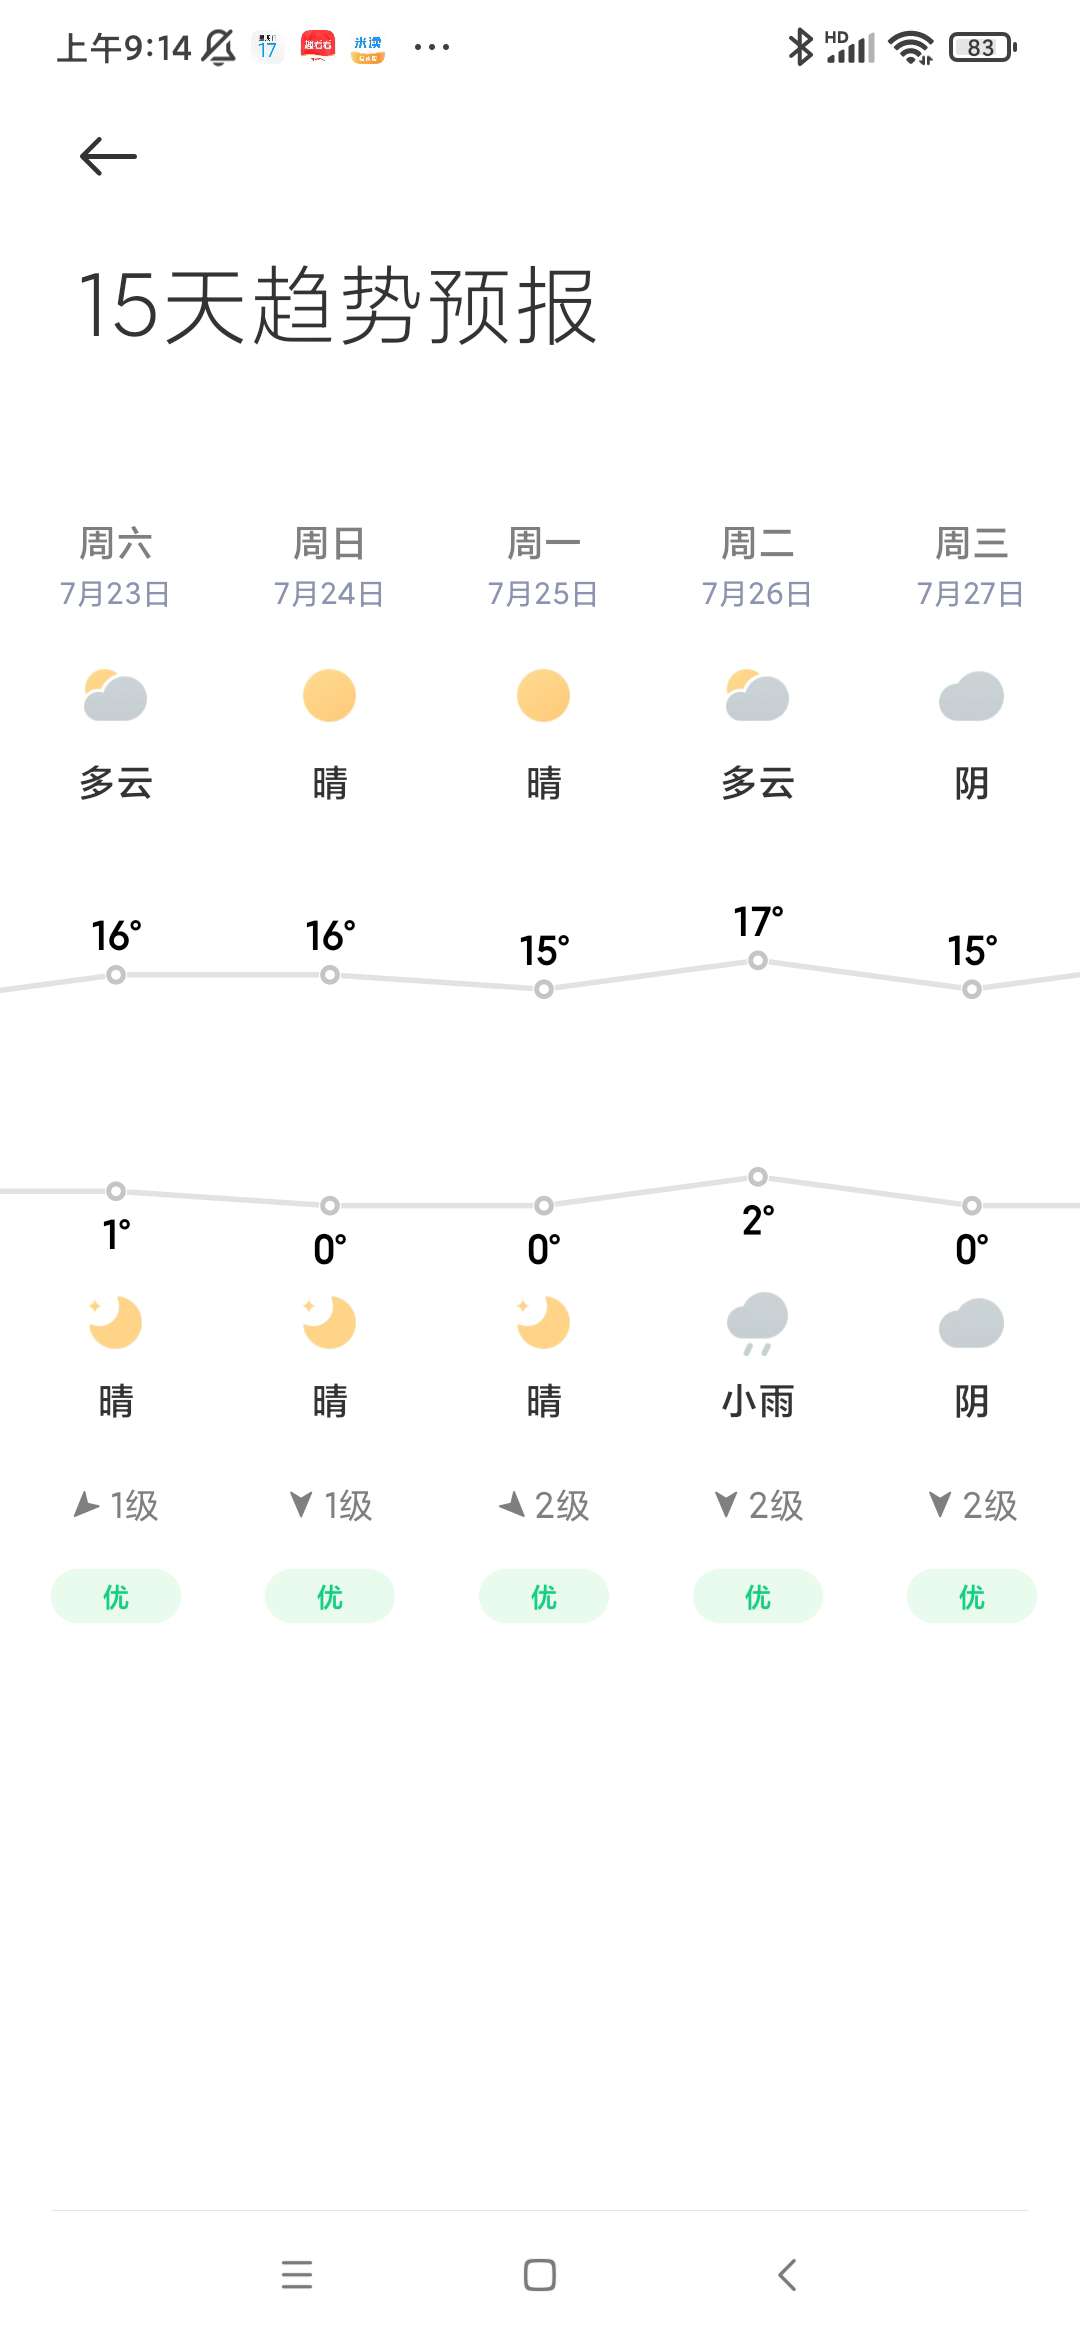The width and height of the screenshot is (1080, 2340).
Task: Tap the overcast cloud icon under July 27 daytime
Action: (971, 696)
